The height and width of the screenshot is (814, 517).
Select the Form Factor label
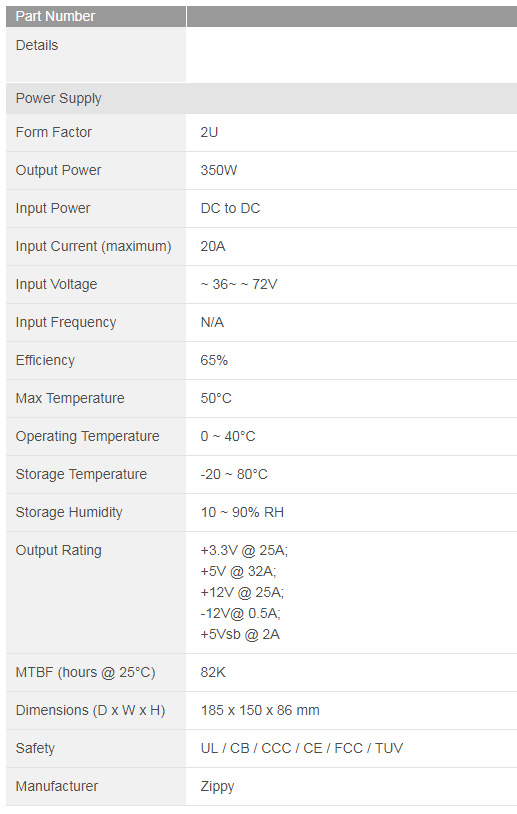(x=53, y=132)
